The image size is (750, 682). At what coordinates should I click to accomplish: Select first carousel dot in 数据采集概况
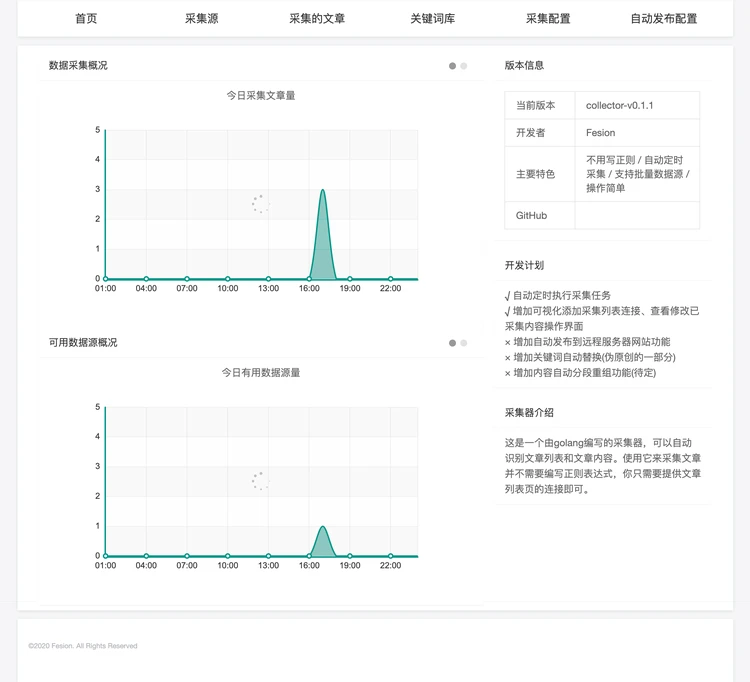452,66
